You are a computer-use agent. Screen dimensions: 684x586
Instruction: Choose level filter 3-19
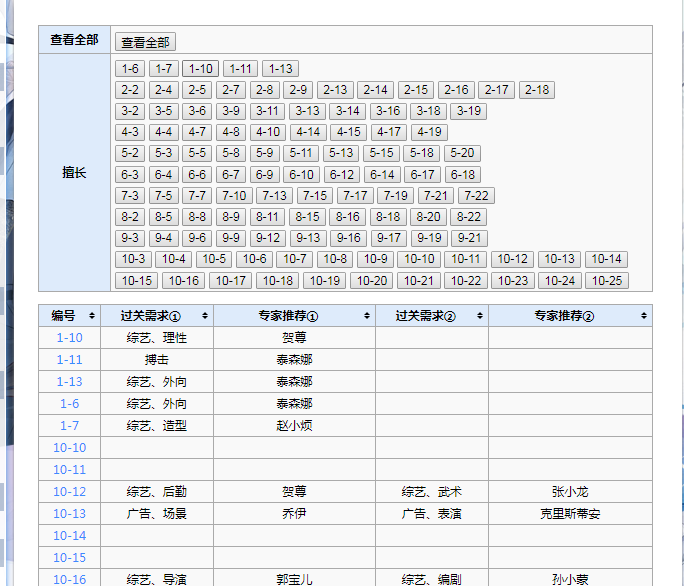(469, 111)
